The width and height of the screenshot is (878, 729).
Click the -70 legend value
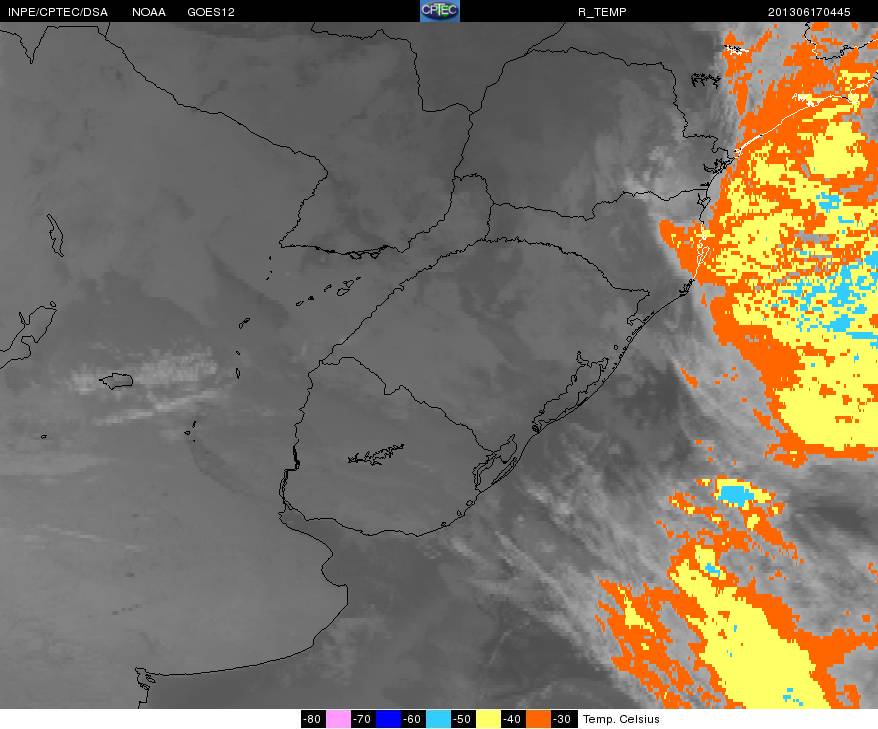point(363,719)
